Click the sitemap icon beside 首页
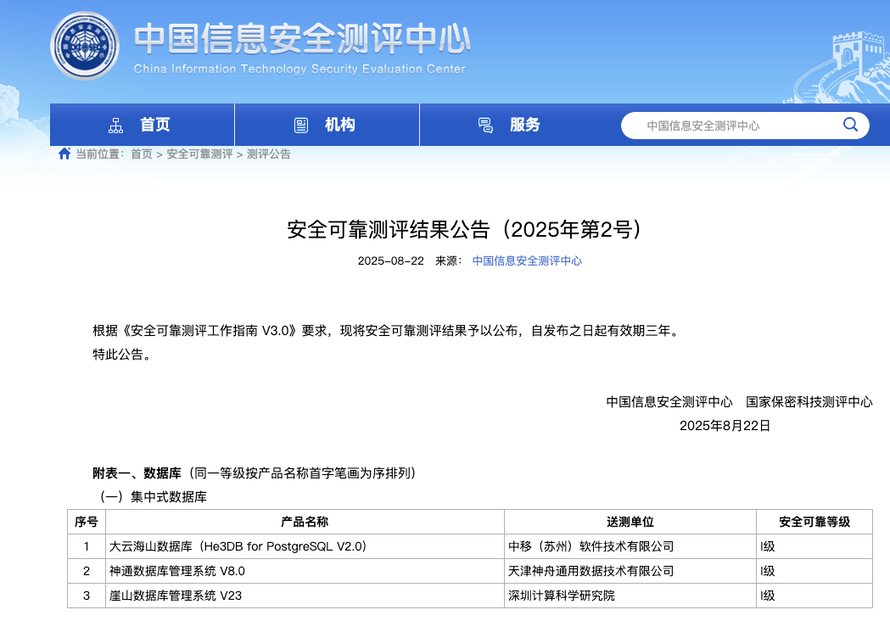This screenshot has height=621, width=890. tap(116, 125)
